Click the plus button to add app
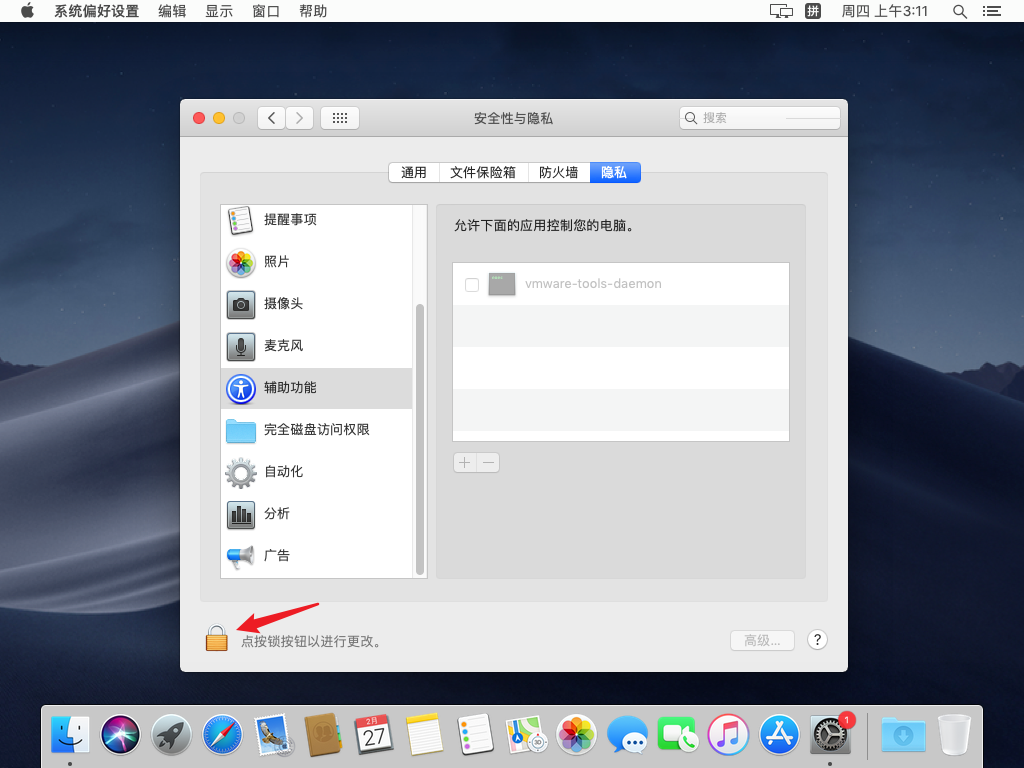Viewport: 1024px width, 768px height. tap(465, 462)
